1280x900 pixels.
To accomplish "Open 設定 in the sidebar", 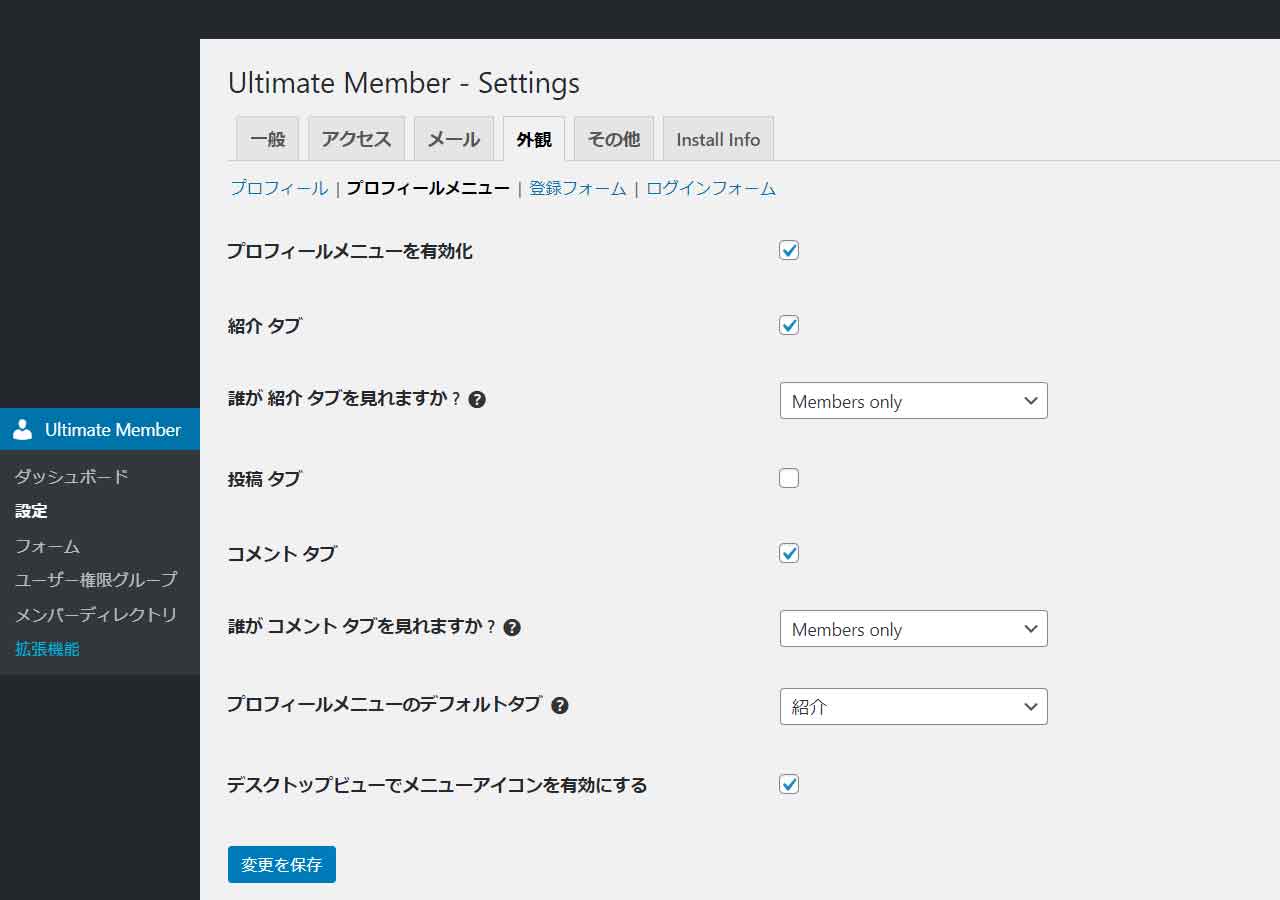I will tap(31, 511).
